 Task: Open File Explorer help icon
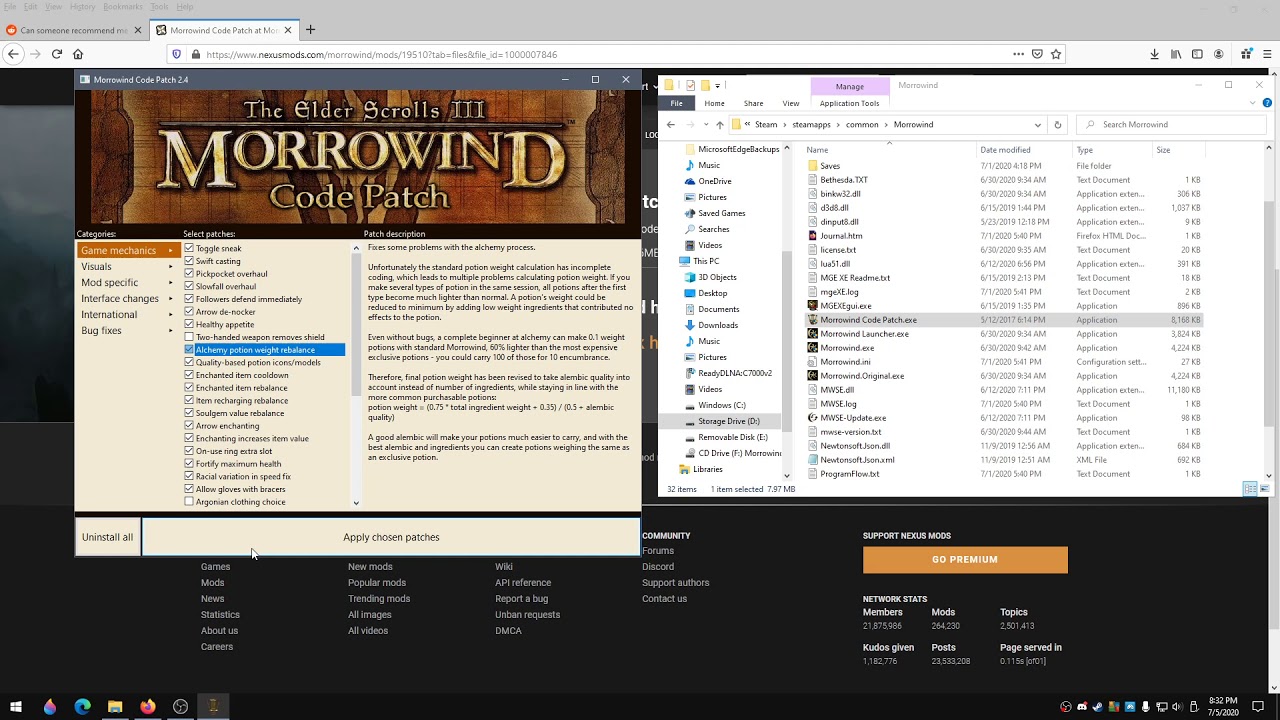[x=1268, y=103]
